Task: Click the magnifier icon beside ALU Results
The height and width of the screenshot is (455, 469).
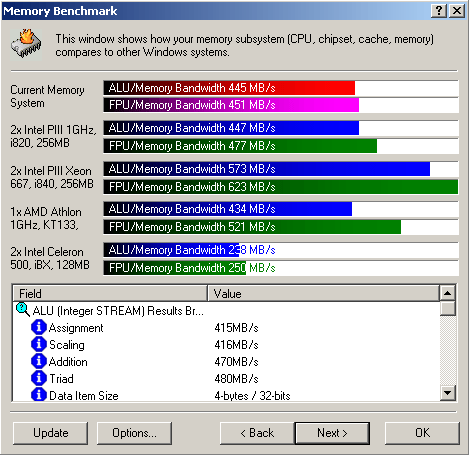Action: 23,310
